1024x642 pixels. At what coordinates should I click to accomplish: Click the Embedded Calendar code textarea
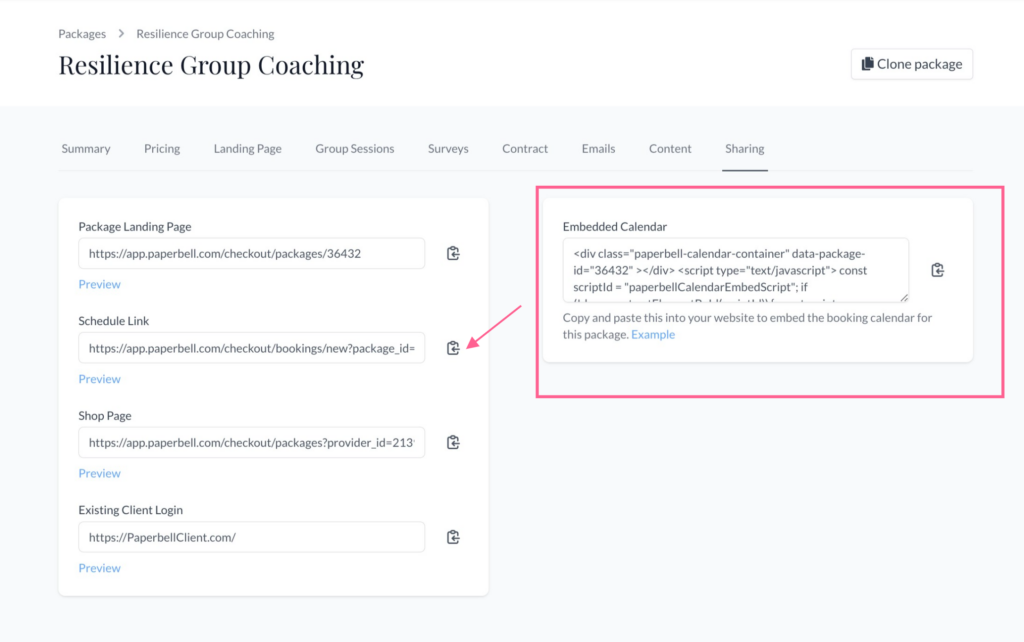click(x=735, y=270)
